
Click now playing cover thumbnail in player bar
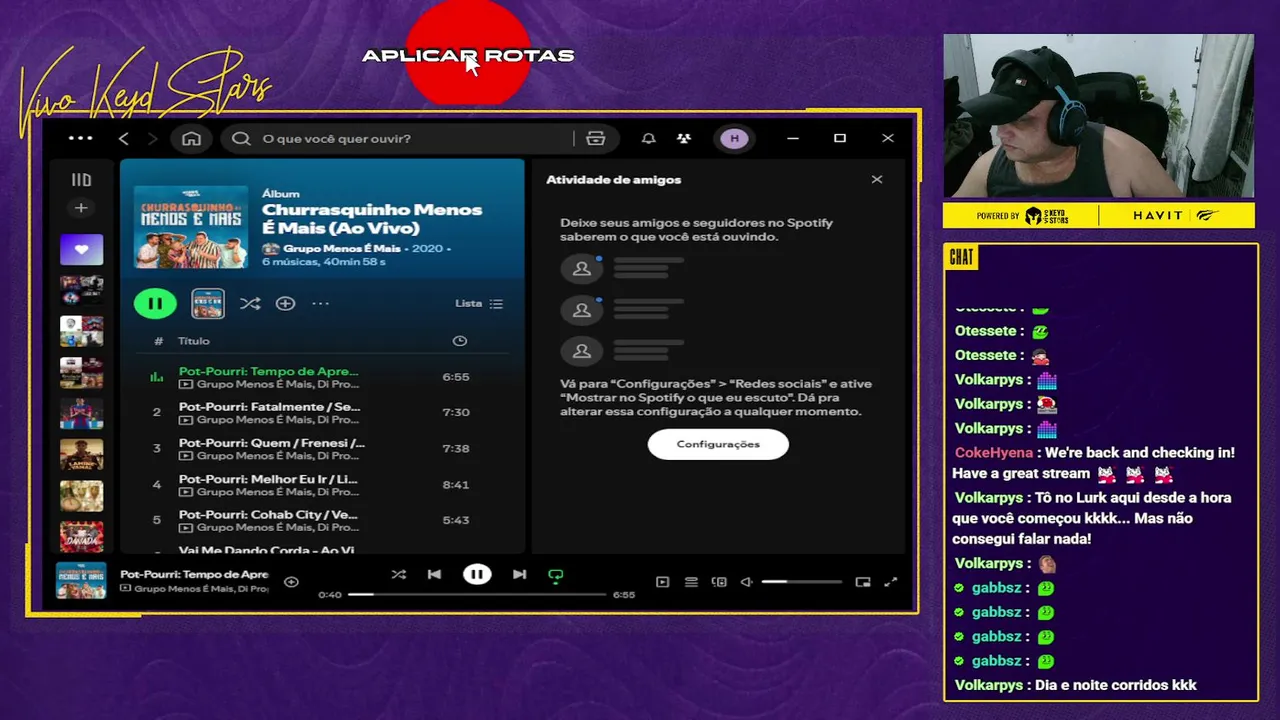(81, 581)
